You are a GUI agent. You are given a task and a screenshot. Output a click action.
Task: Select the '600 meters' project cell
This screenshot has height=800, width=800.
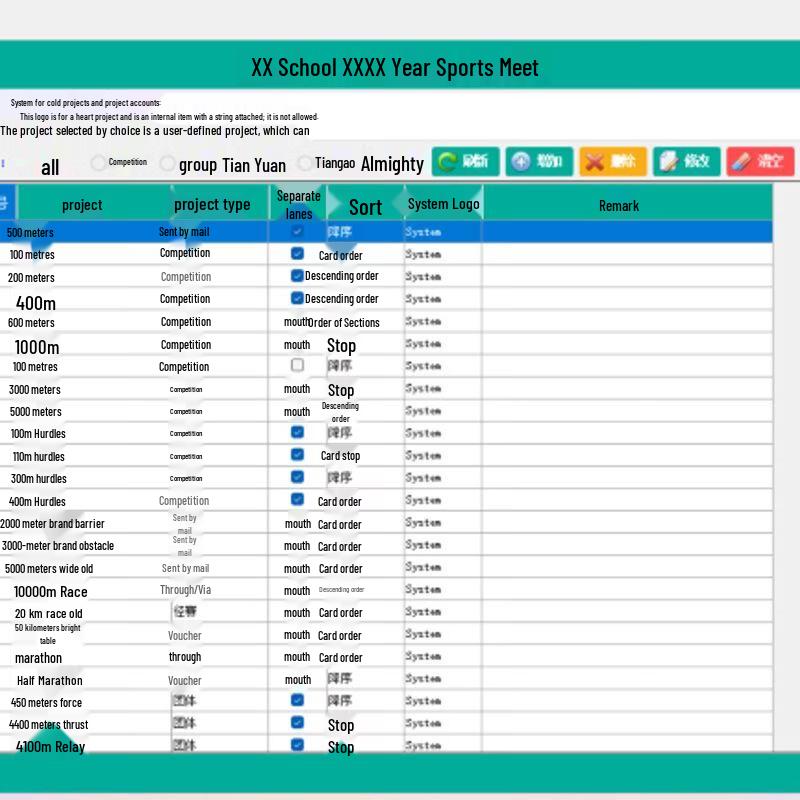tap(31, 322)
